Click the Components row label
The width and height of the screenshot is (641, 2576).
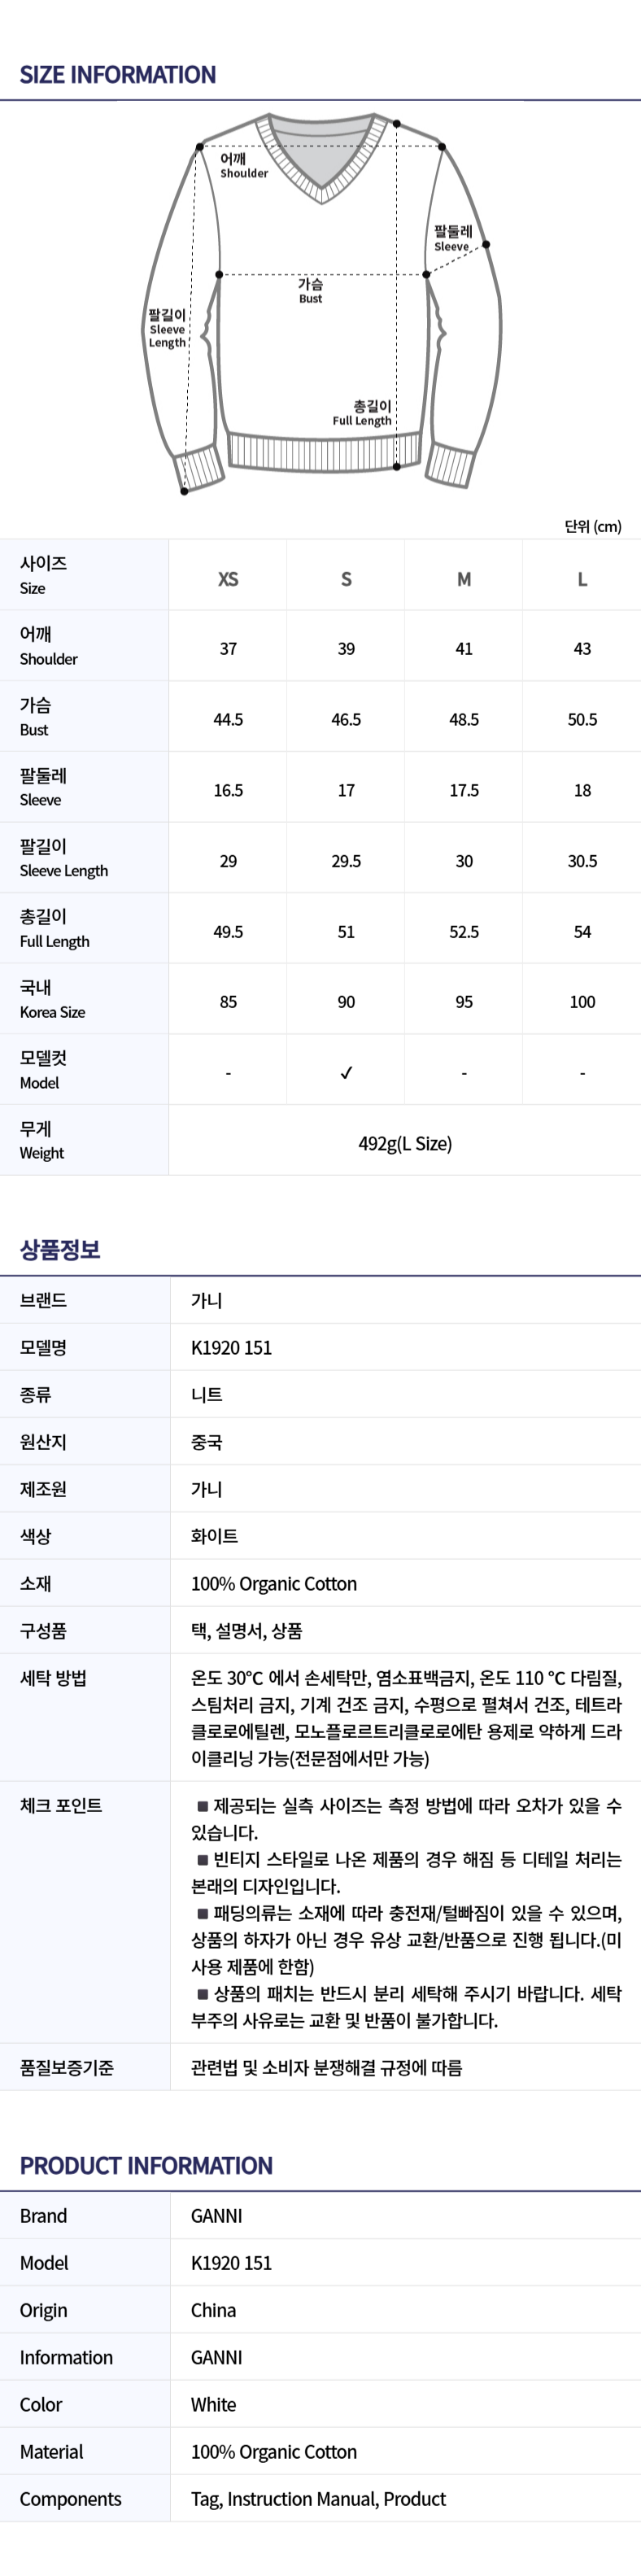70,2499
